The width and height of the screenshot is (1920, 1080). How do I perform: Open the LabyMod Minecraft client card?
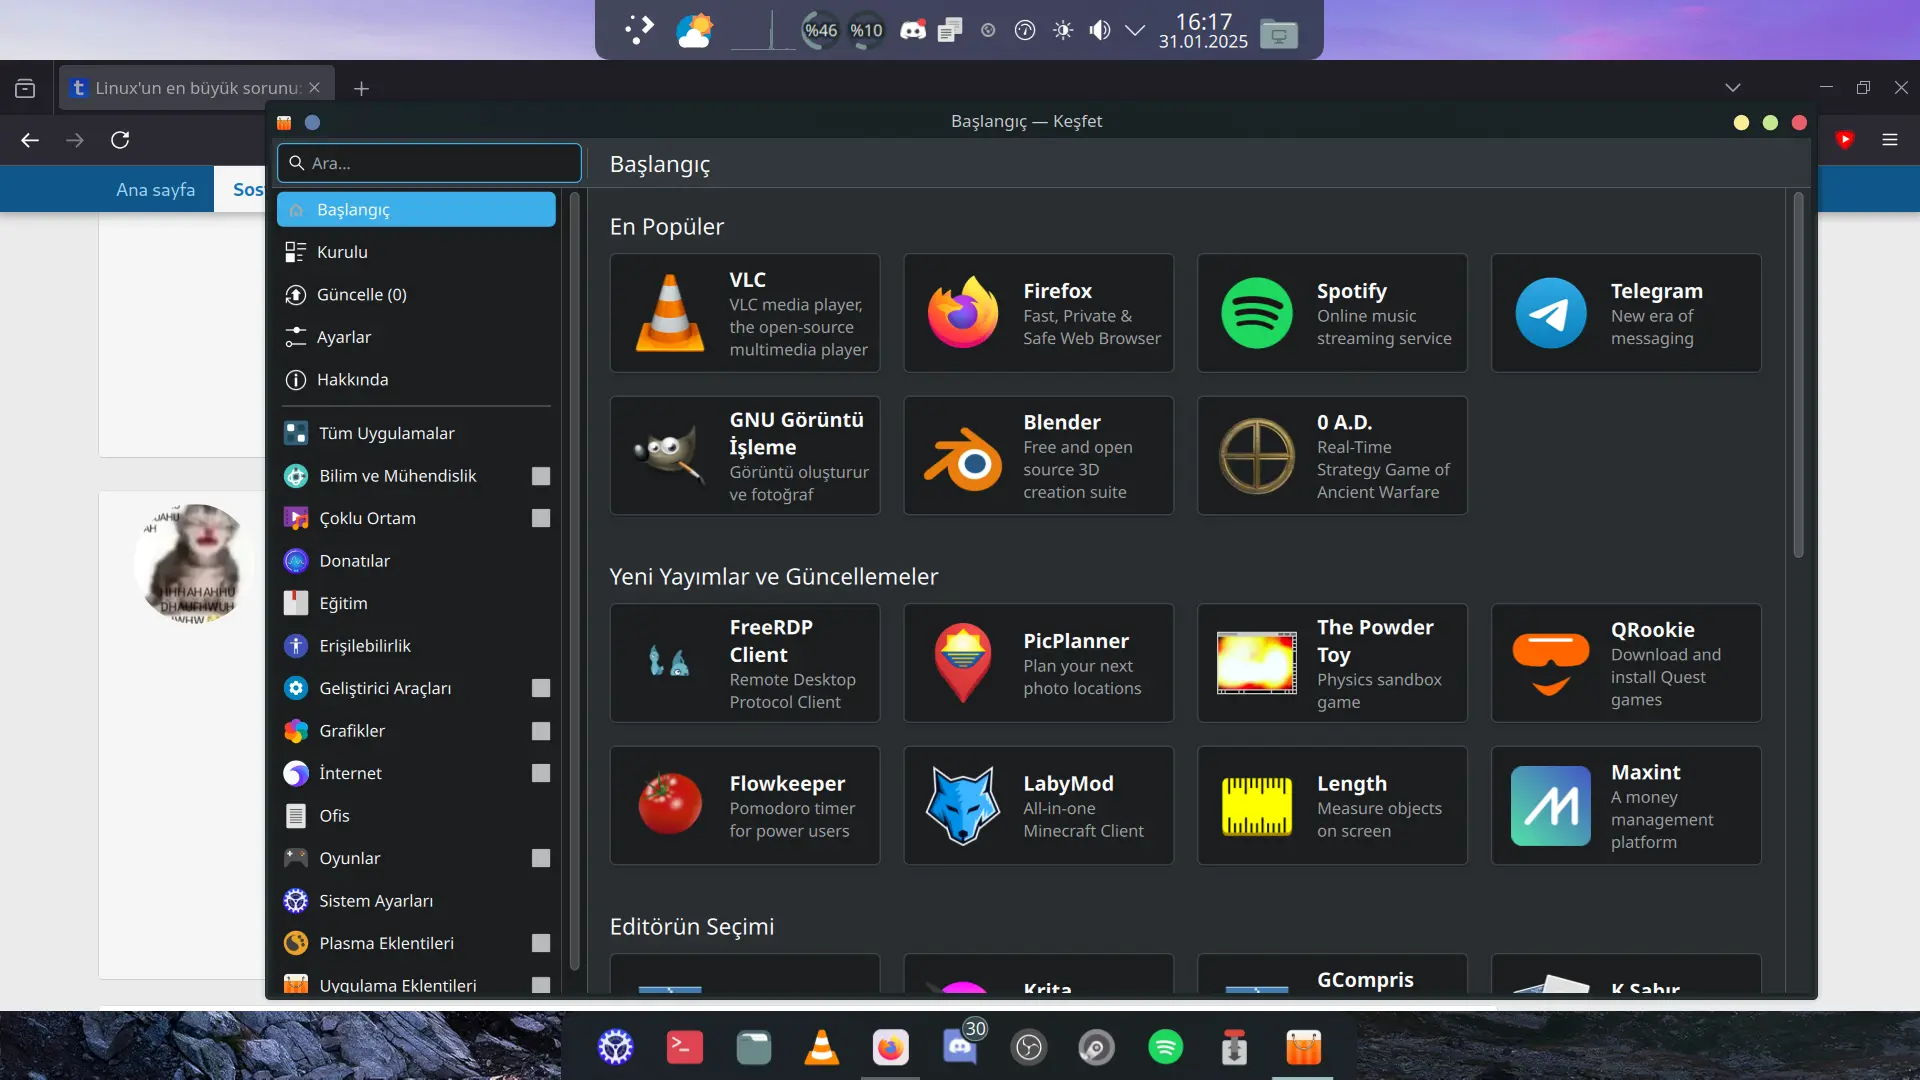pos(1038,806)
